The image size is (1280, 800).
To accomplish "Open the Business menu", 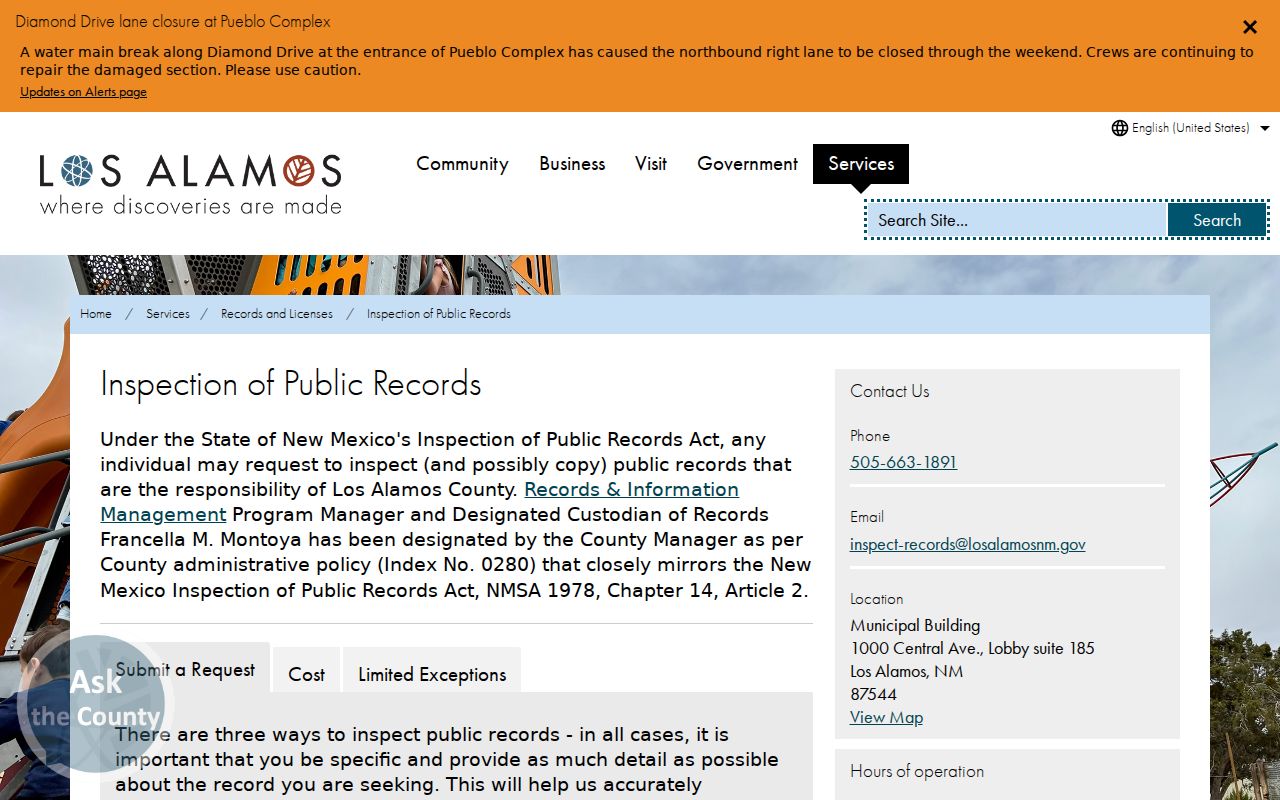I will click(x=572, y=164).
